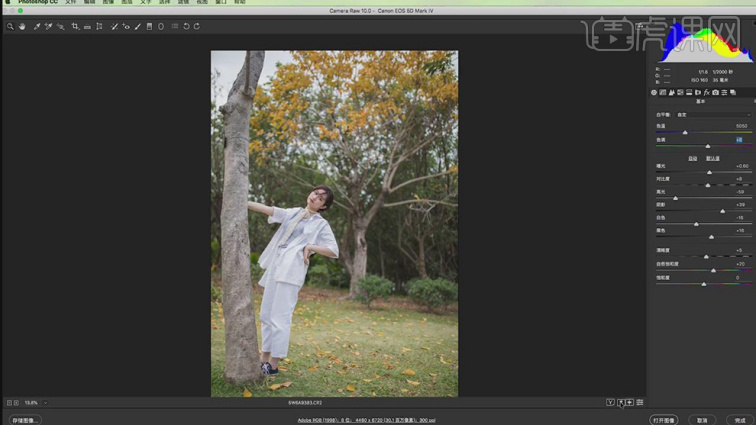
Task: Swap before/after settings icon
Action: pyautogui.click(x=621, y=402)
